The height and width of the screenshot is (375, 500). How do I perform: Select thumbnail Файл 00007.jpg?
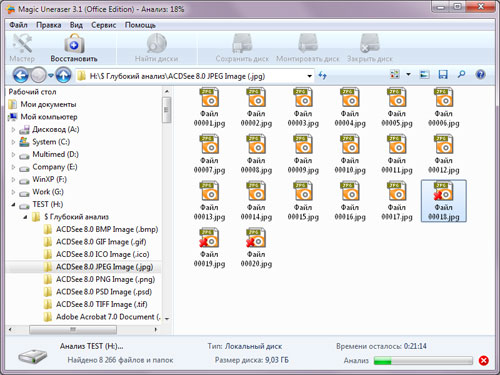[209, 154]
